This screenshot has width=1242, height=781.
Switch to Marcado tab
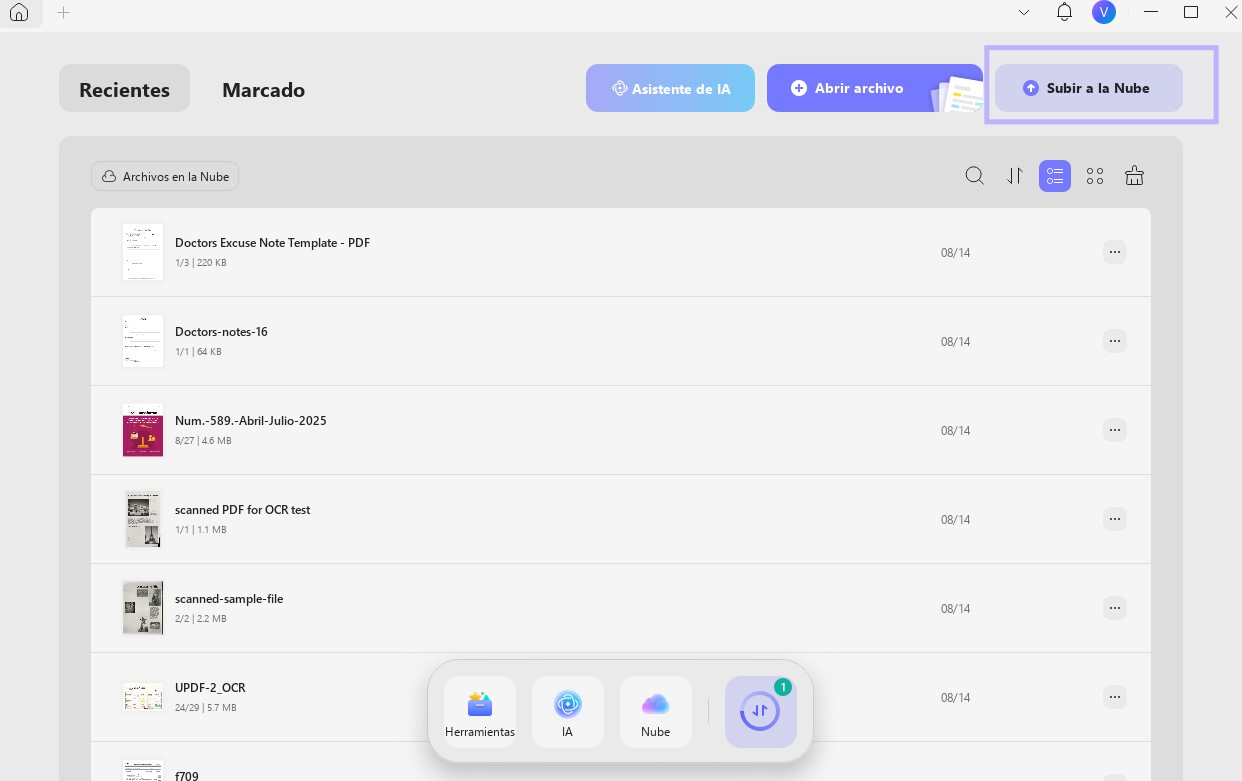coord(263,89)
